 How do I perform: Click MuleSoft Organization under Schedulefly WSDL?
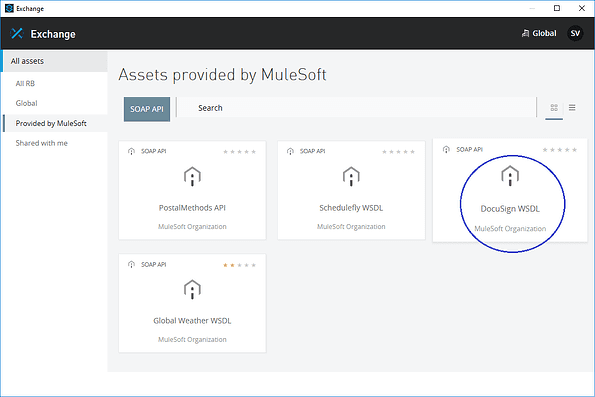click(351, 227)
